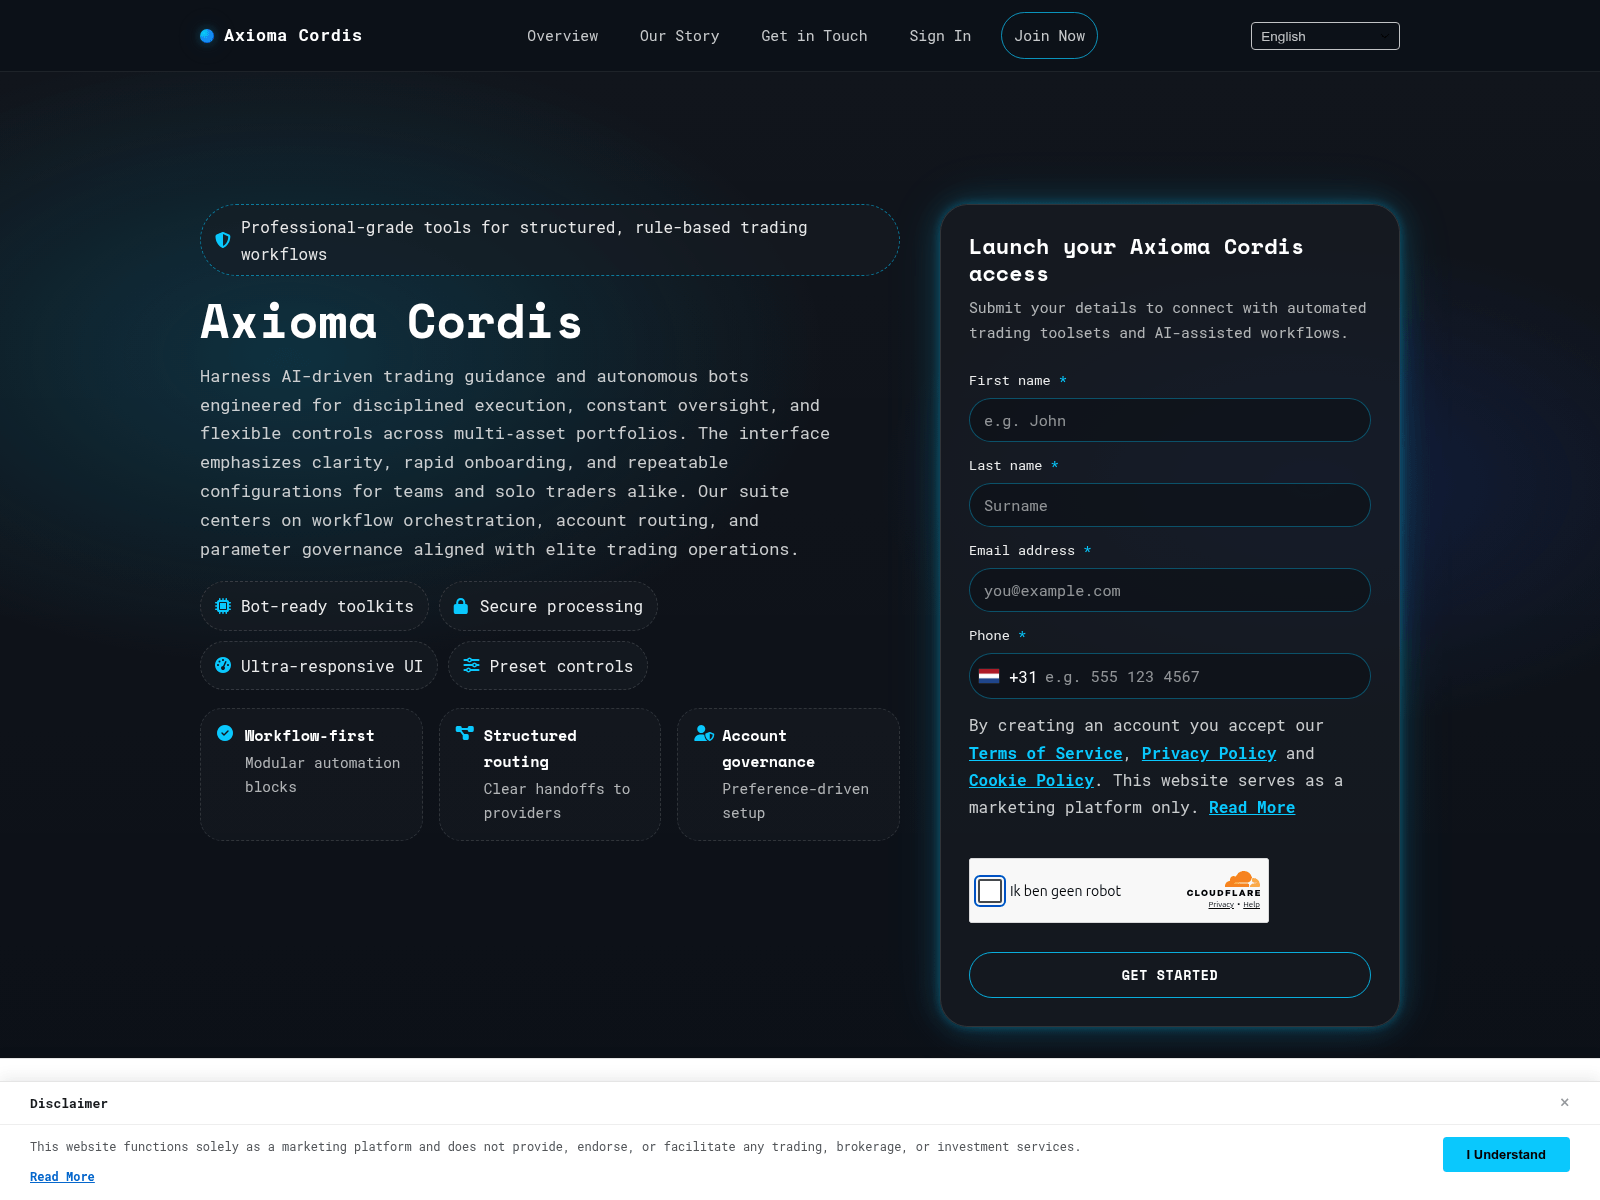
Task: Click the chip icon on Bot-ready toolkits
Action: (x=223, y=606)
